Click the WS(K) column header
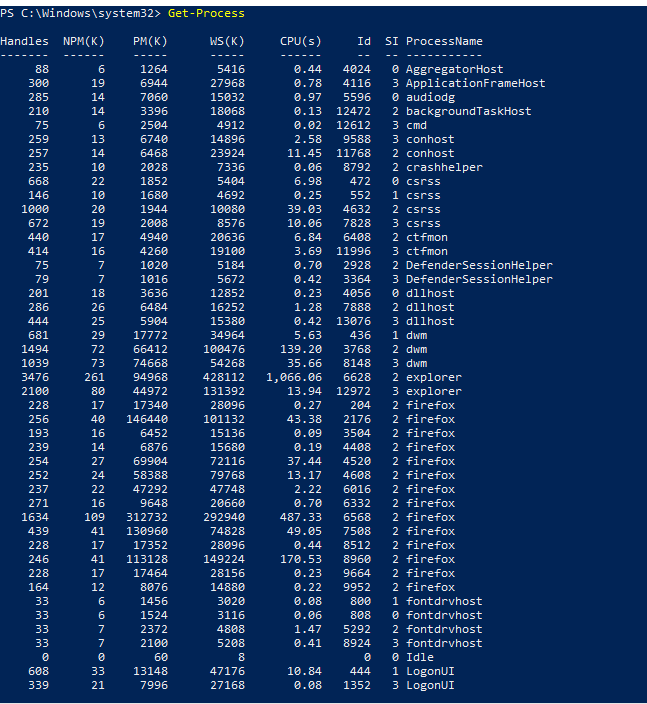The image size is (647, 704). tap(227, 41)
